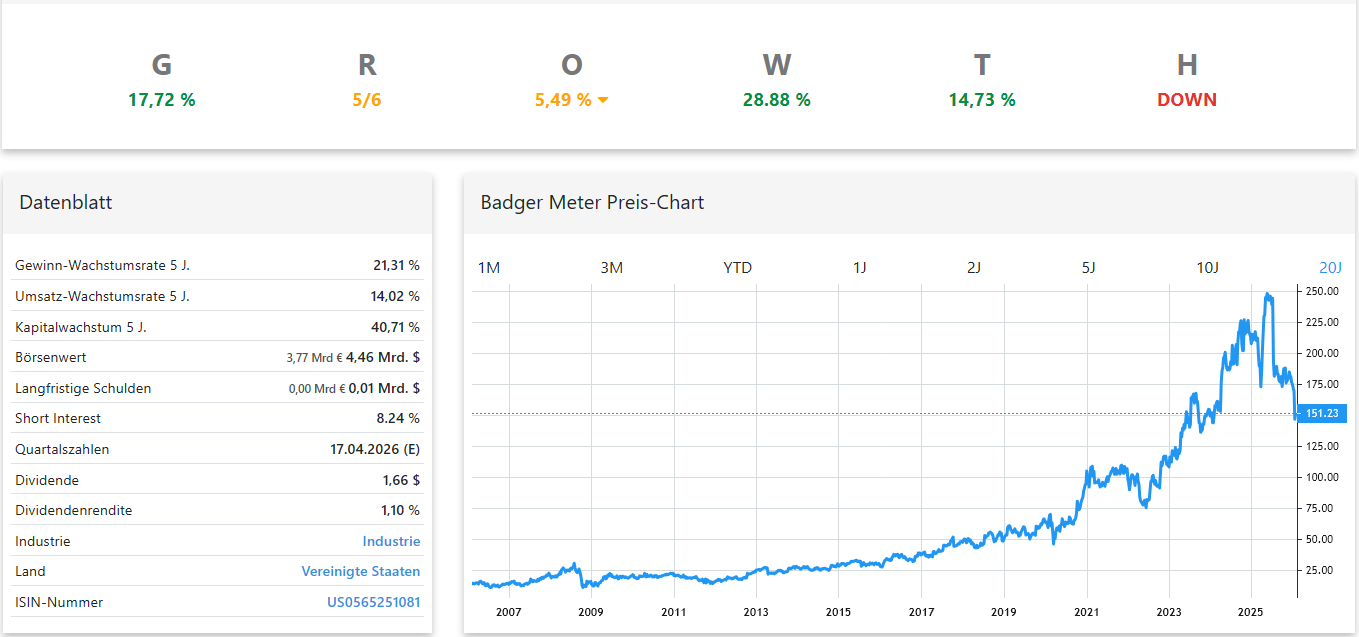
Task: Click the blue 151.23 price marker
Action: coord(1320,413)
